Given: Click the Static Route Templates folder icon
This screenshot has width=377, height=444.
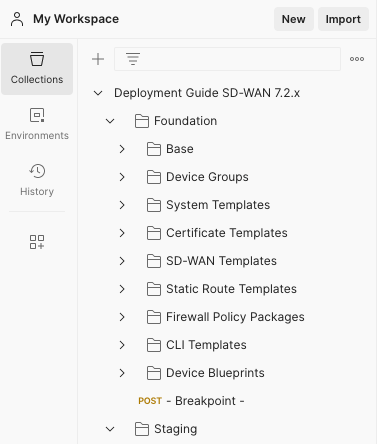Looking at the screenshot, I should pyautogui.click(x=154, y=289).
